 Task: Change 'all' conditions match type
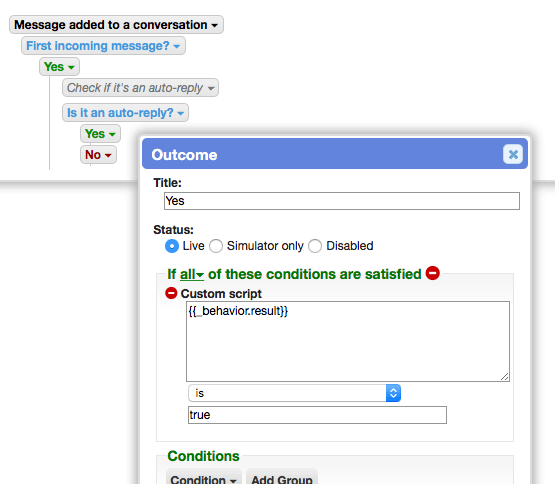pos(192,274)
